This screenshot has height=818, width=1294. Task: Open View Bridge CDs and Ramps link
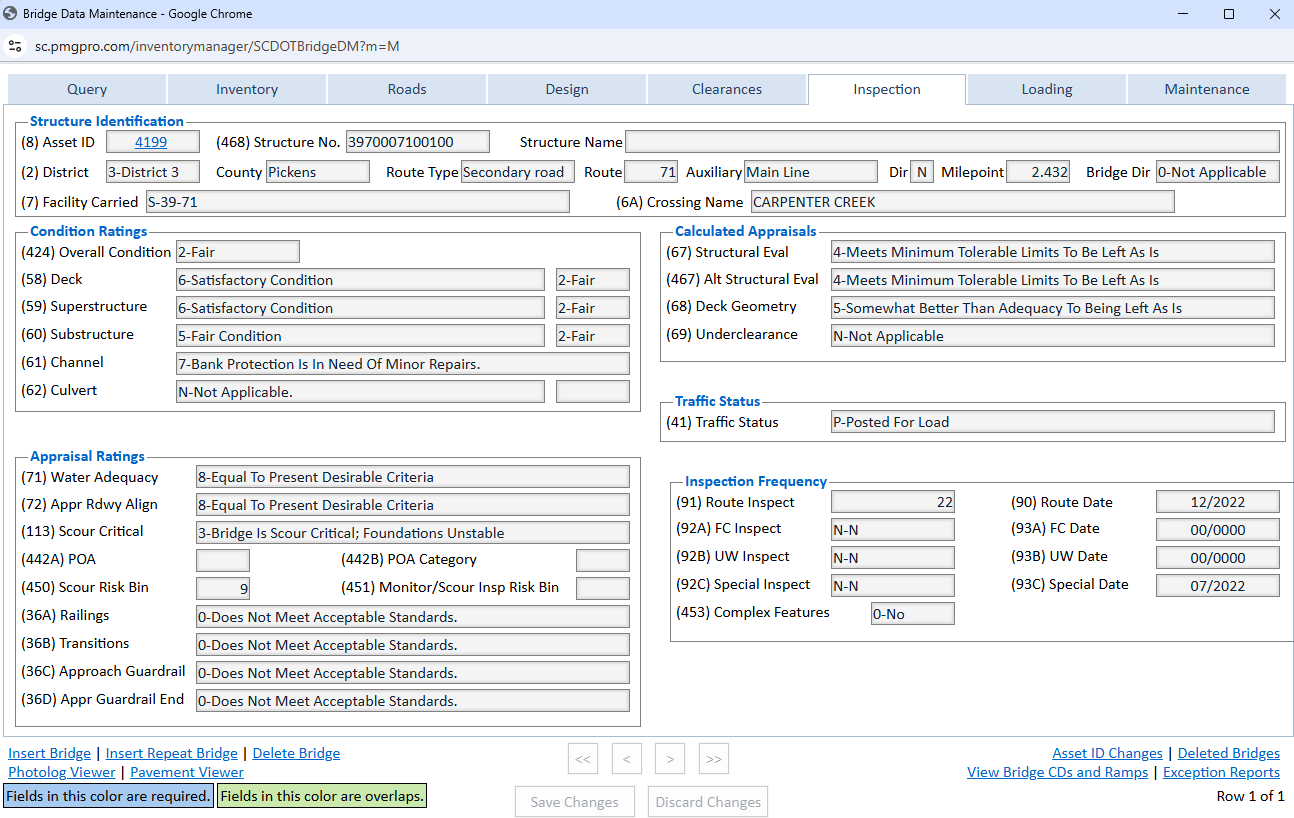click(x=1059, y=772)
